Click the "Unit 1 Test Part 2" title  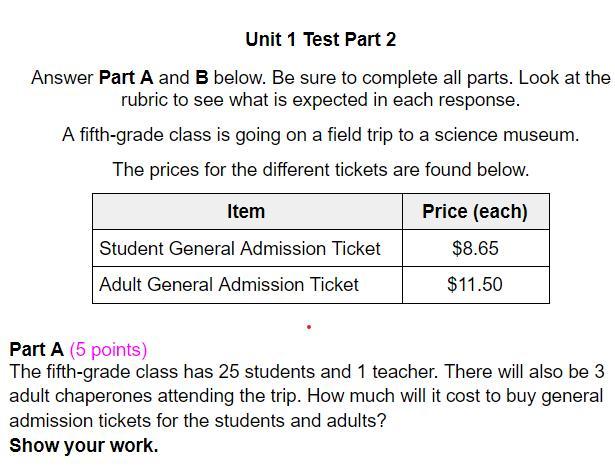[320, 40]
